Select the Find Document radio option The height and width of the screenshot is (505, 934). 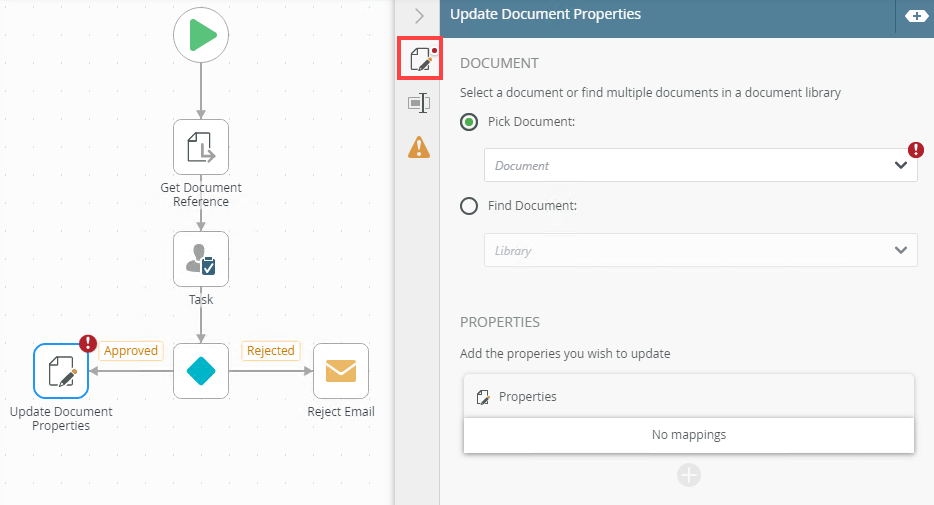click(x=469, y=206)
